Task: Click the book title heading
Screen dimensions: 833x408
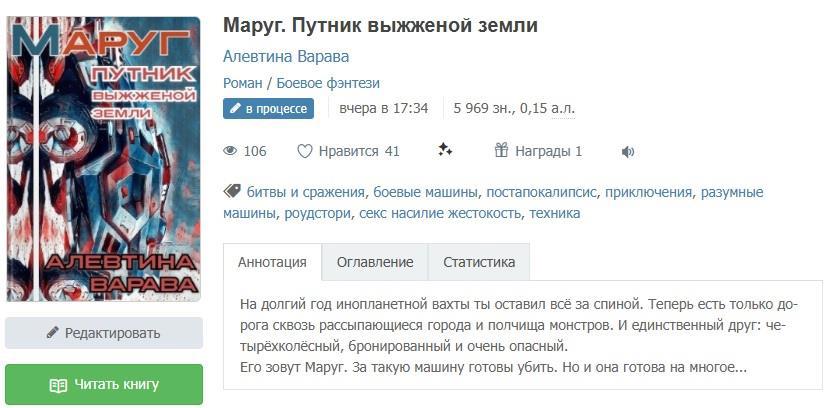Action: click(x=380, y=25)
